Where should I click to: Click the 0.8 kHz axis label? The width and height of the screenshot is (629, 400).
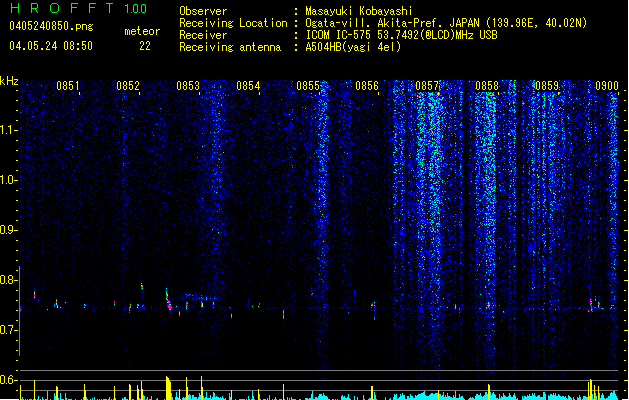click(x=8, y=280)
